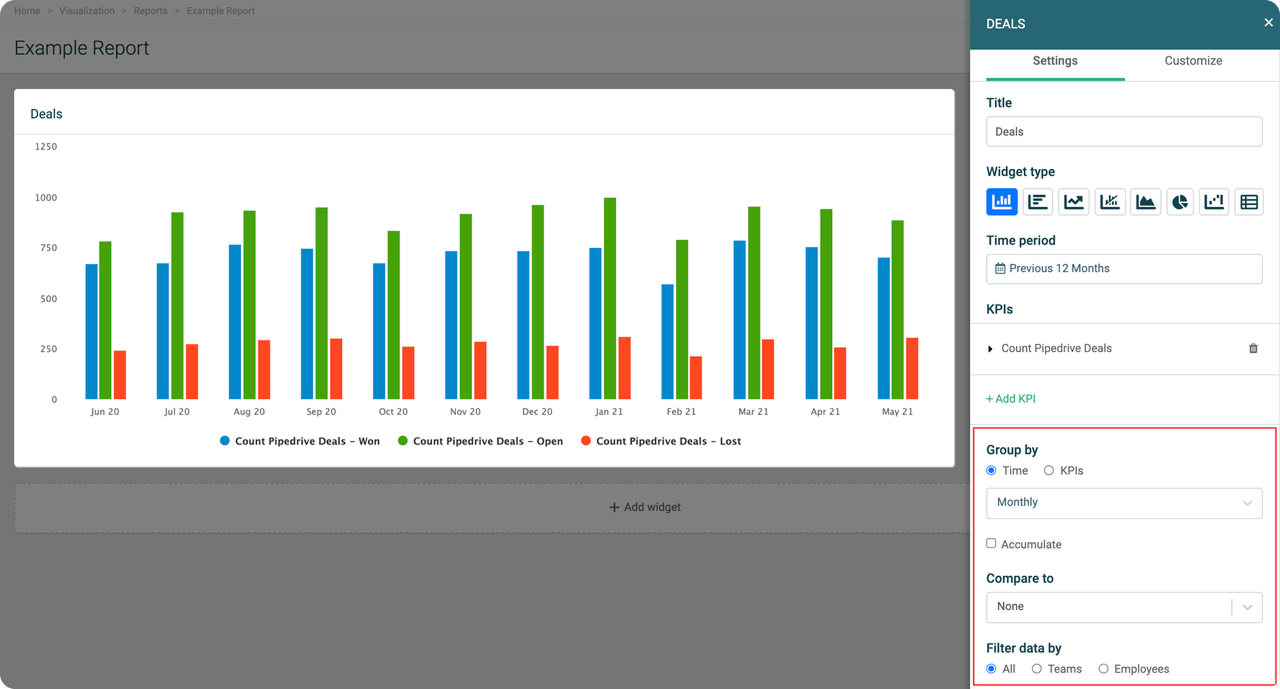Click the Add KPI link
The height and width of the screenshot is (689, 1280).
click(1011, 399)
